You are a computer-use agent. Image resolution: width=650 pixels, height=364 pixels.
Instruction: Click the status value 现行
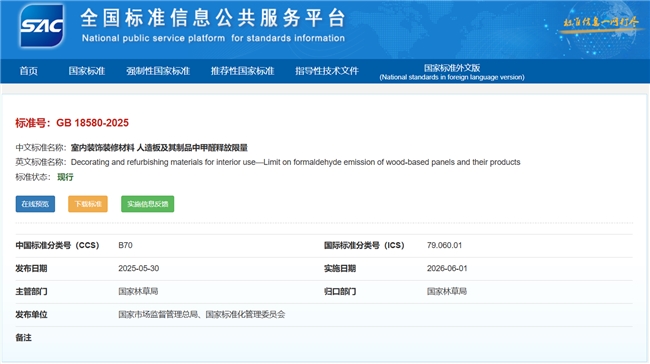[65, 177]
